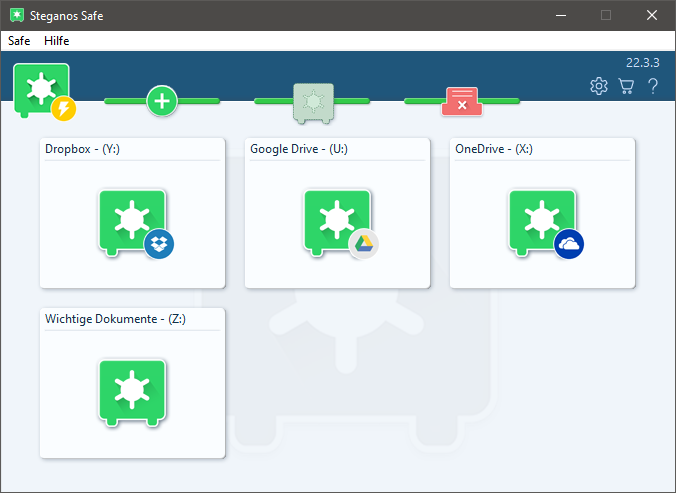Click the large safe with lightning bolt icon
676x493 pixels.
point(44,92)
